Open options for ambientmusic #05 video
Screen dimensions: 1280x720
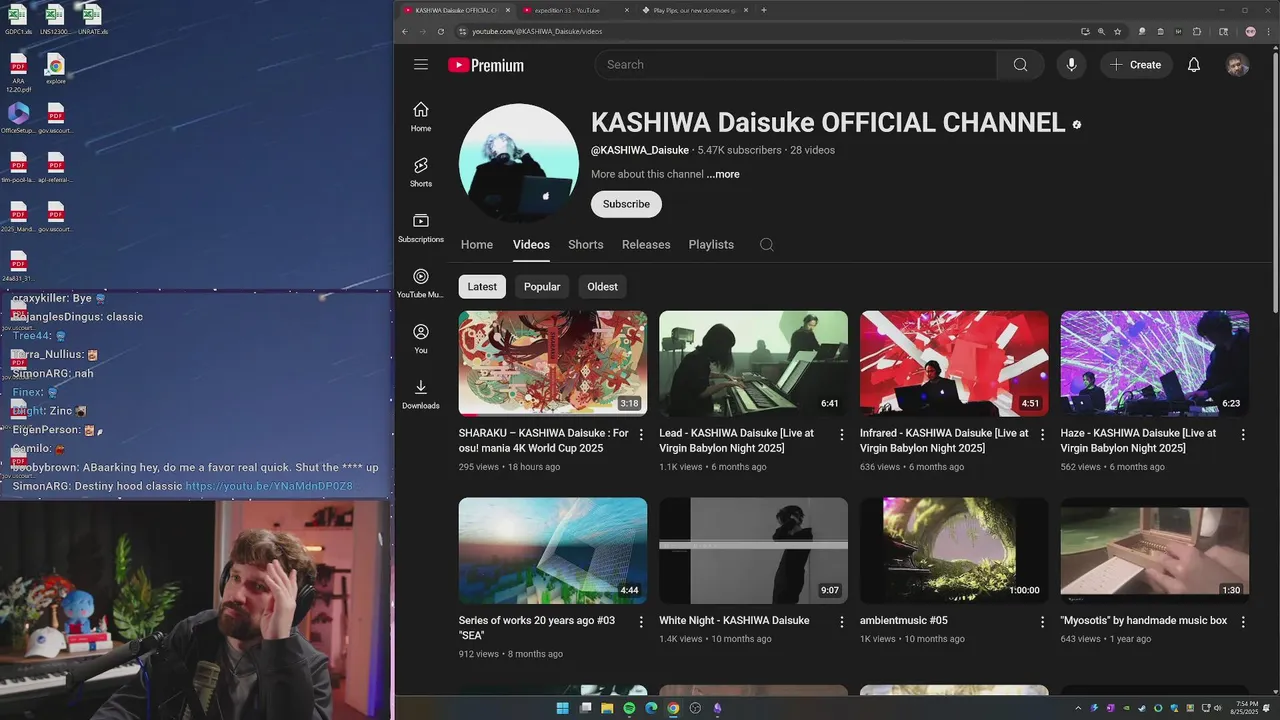pos(1042,622)
